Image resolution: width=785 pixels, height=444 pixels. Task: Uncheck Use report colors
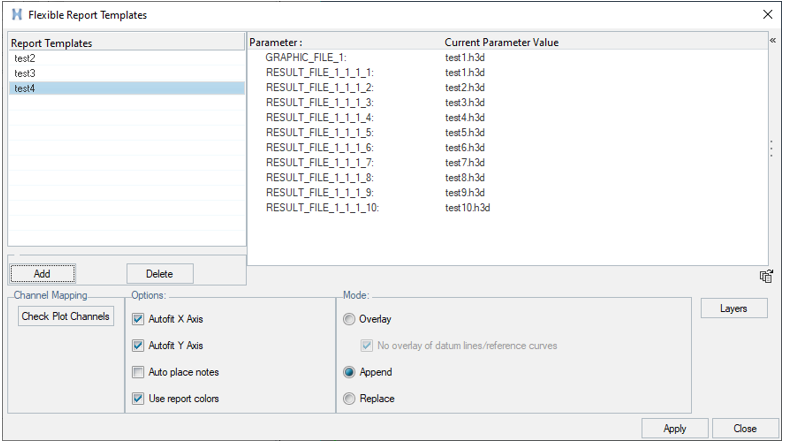[x=138, y=399]
